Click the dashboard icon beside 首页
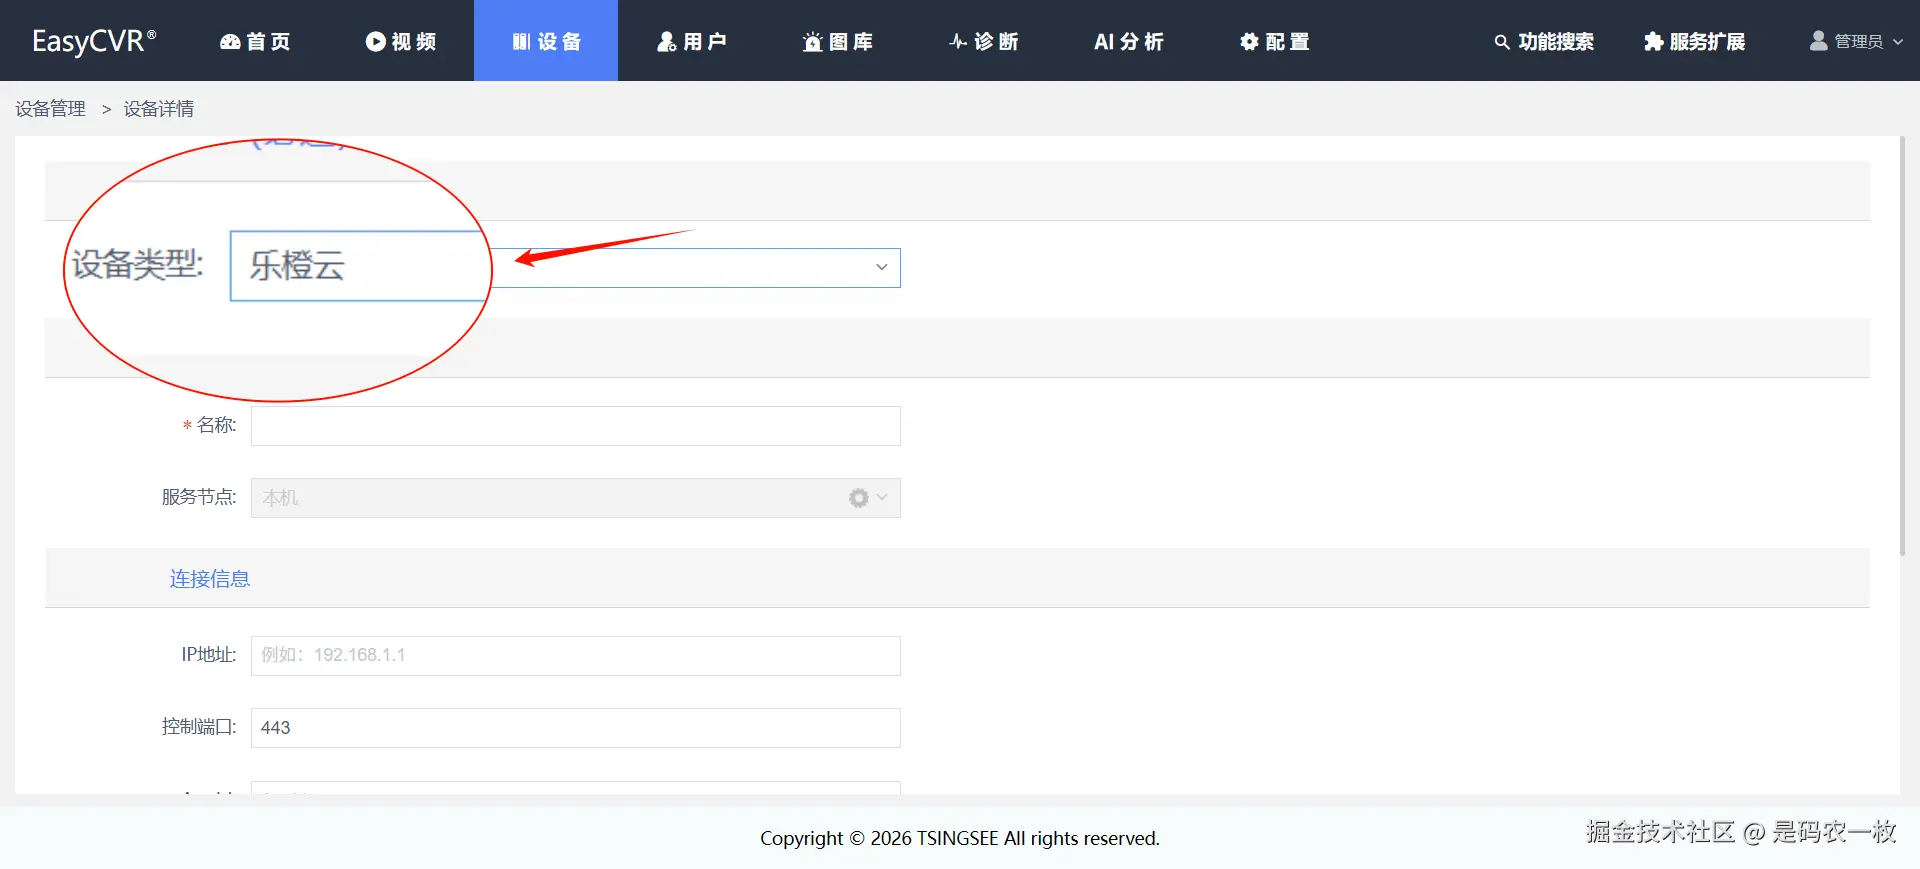 coord(230,41)
